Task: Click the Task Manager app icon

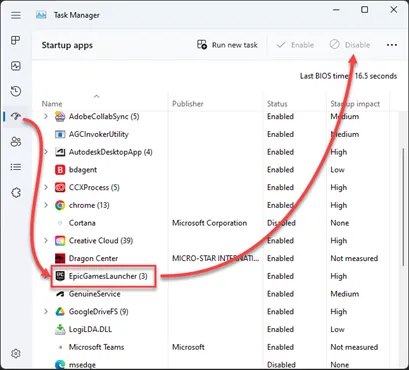Action: click(41, 15)
